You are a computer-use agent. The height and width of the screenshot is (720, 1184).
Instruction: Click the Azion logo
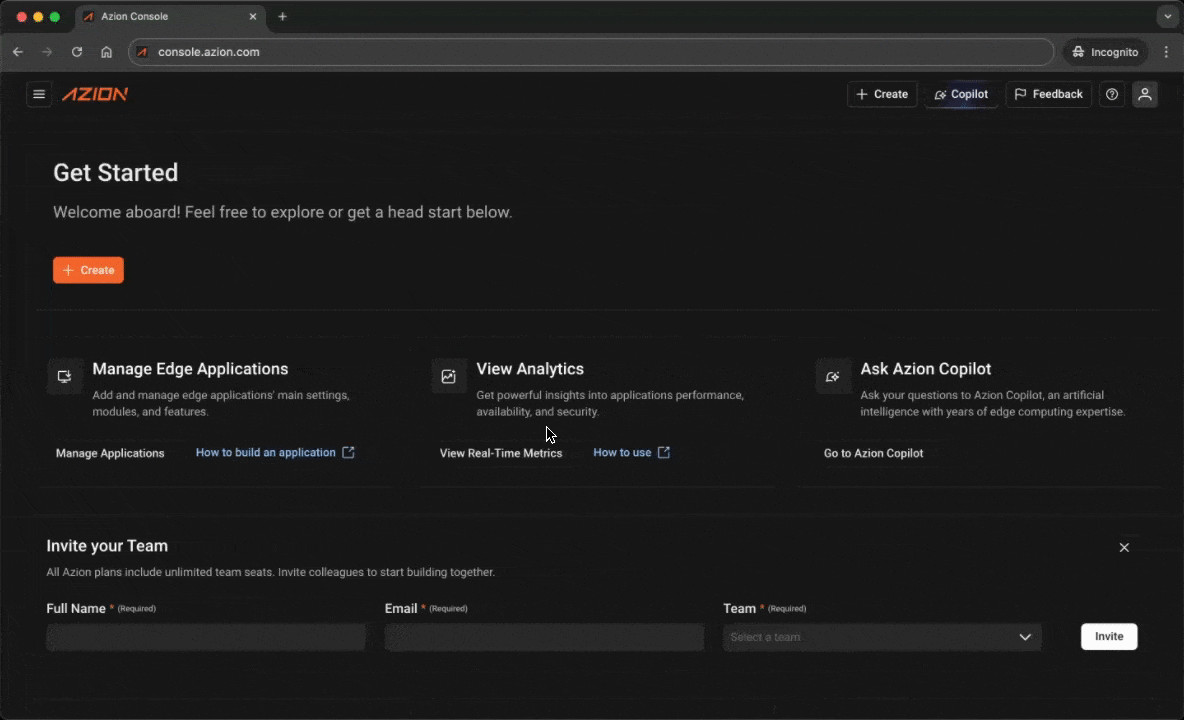(x=95, y=94)
